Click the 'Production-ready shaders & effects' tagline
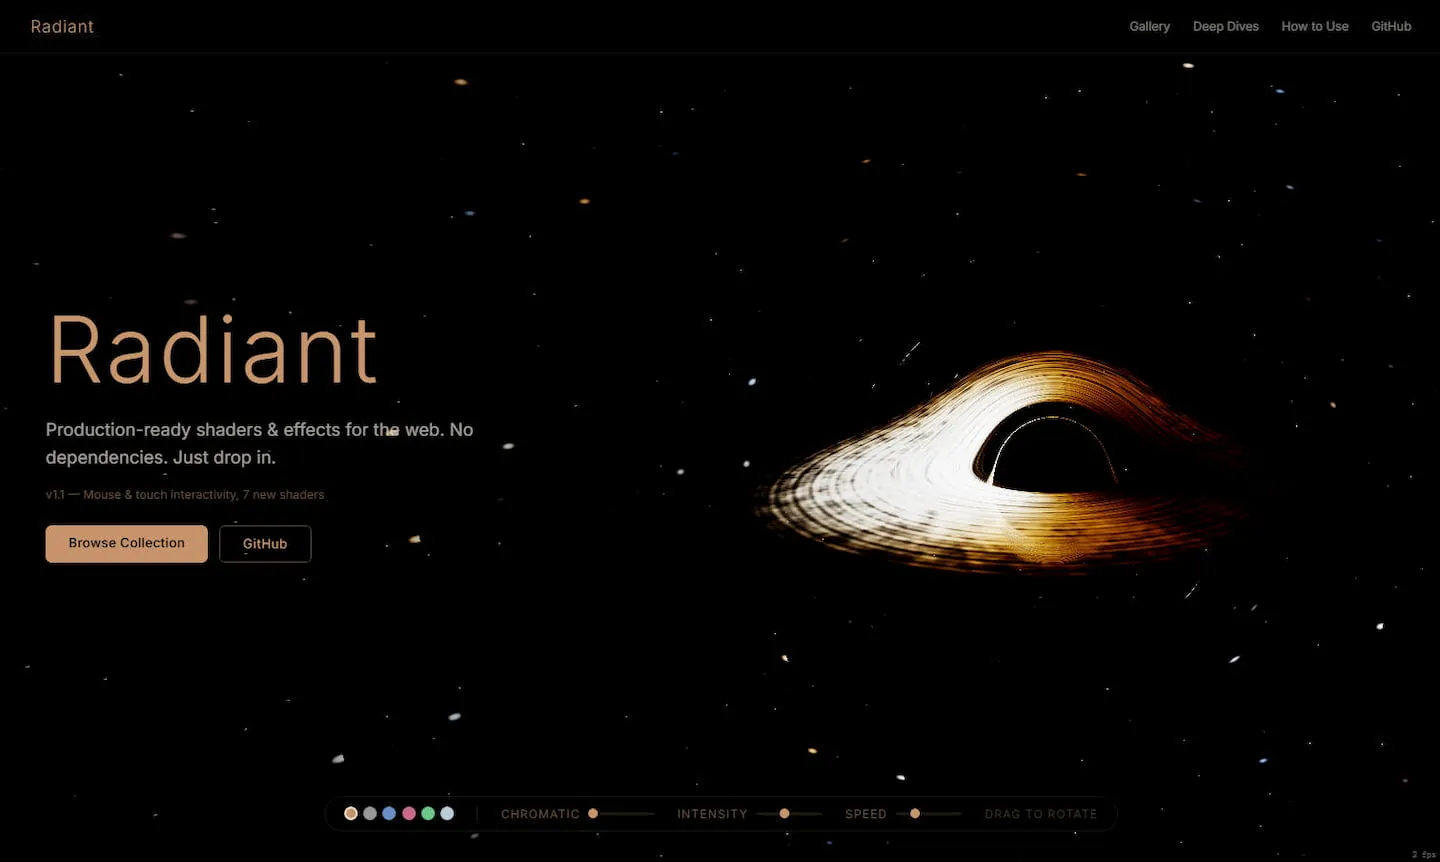 tap(259, 443)
